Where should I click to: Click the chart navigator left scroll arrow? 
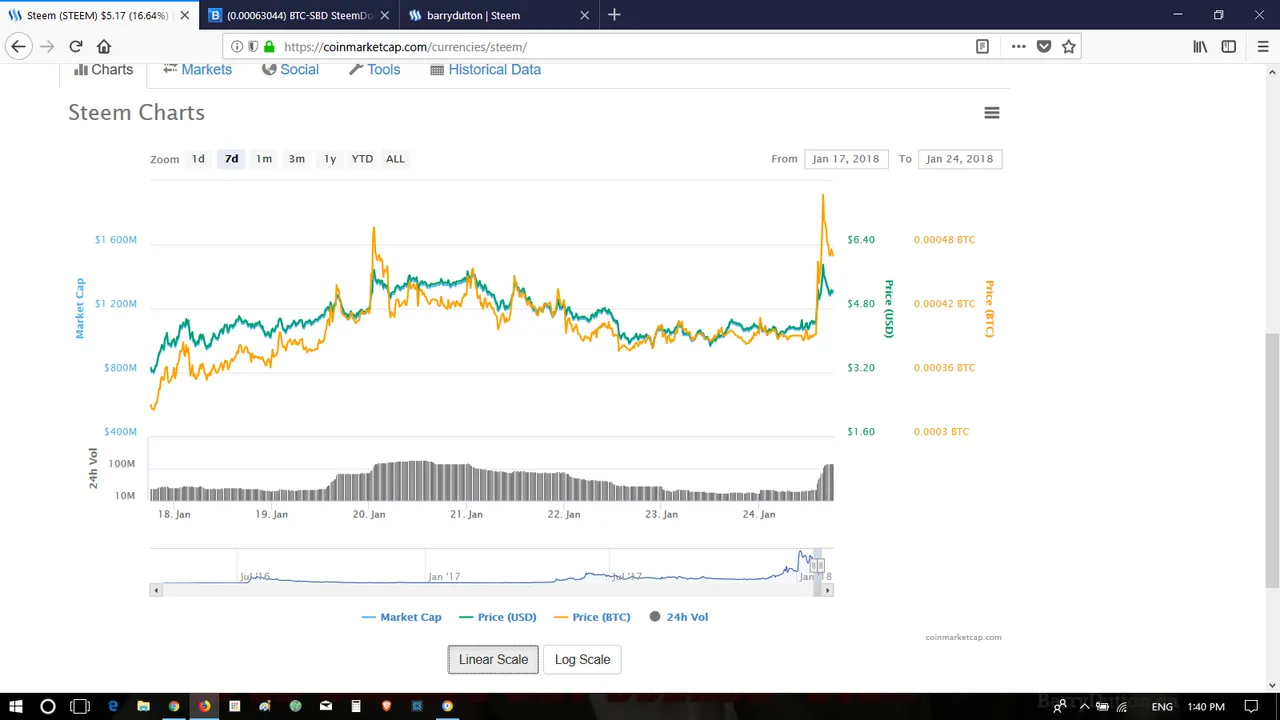click(156, 591)
